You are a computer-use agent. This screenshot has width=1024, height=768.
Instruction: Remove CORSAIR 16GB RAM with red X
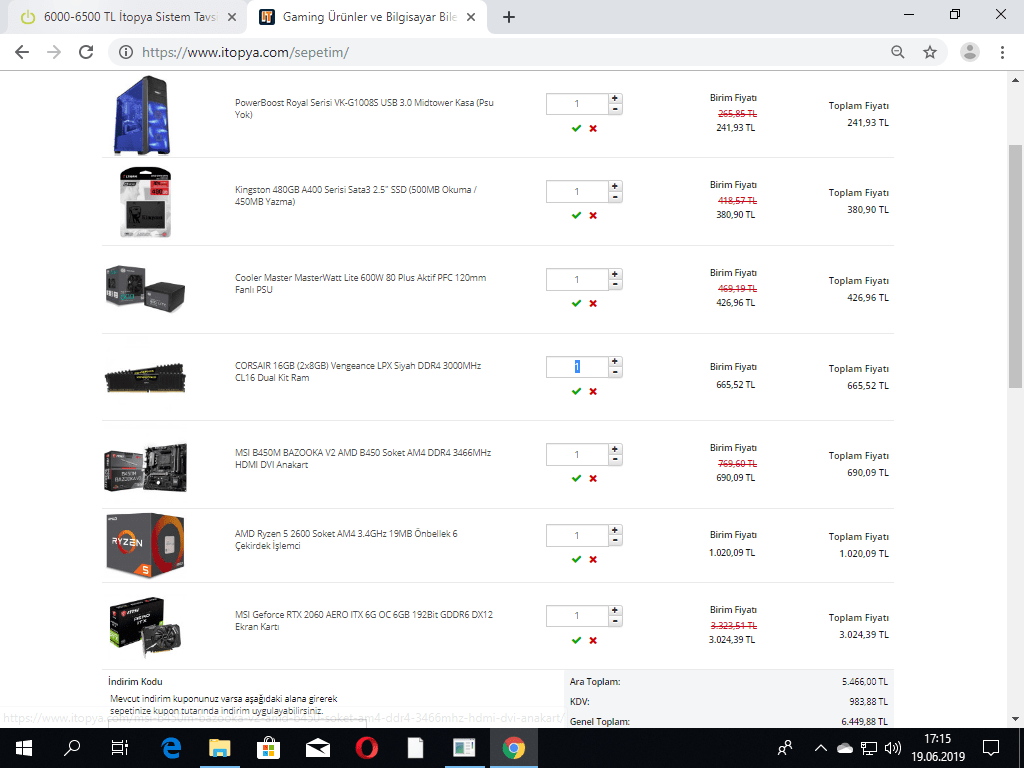(x=593, y=391)
